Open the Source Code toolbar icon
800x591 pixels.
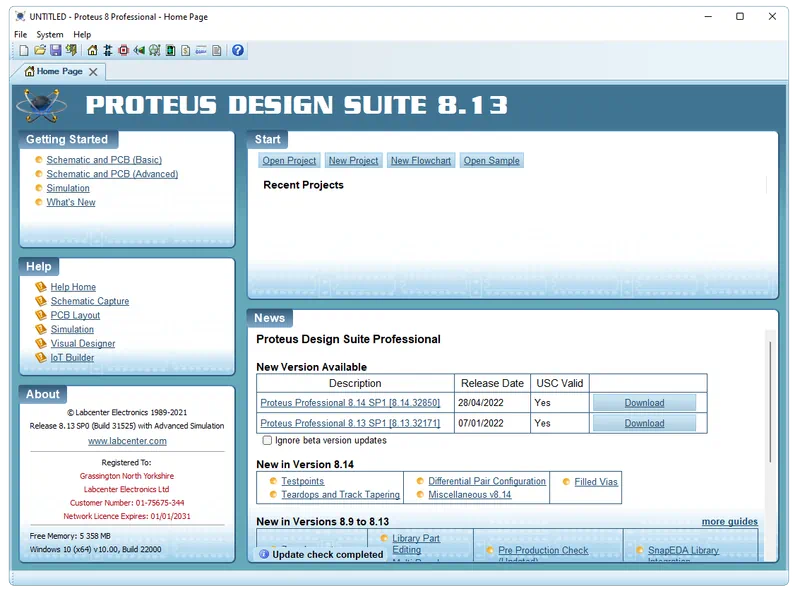point(201,51)
